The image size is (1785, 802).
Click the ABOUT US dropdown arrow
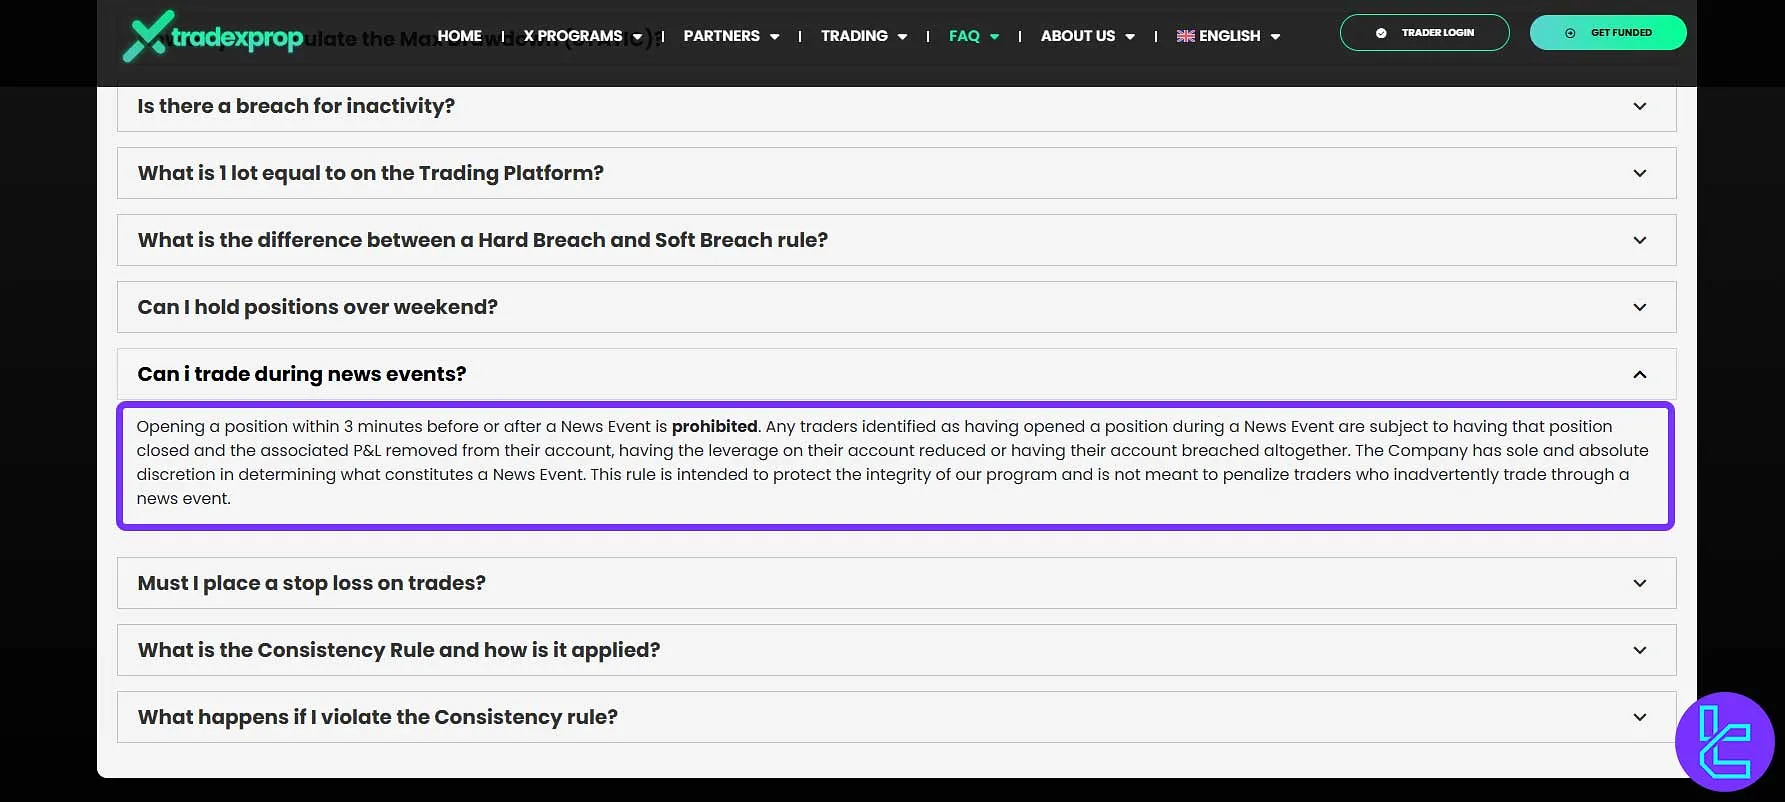click(1130, 37)
